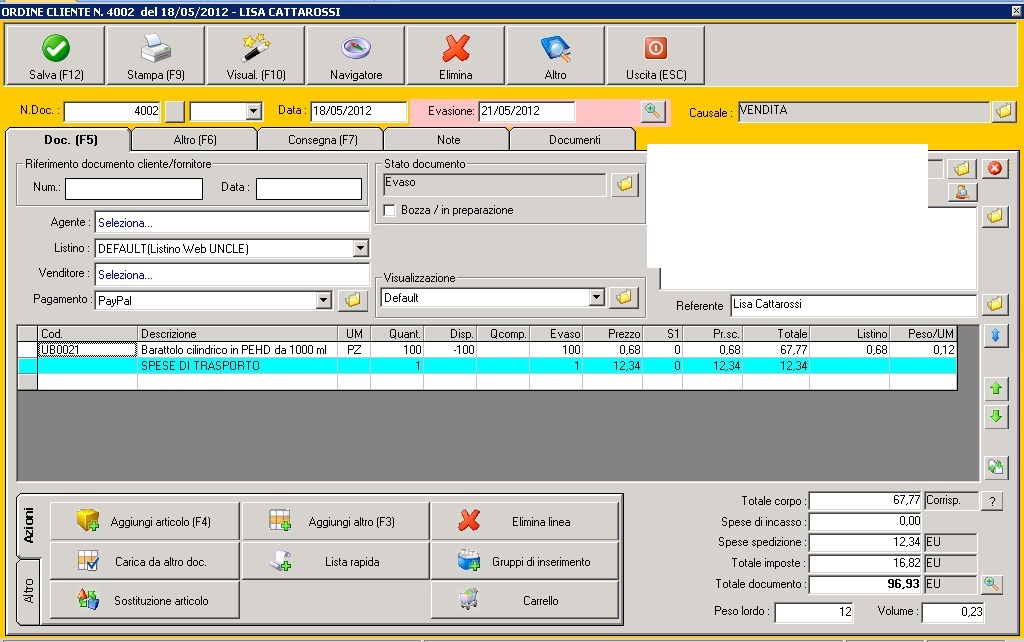The image size is (1024, 642).
Task: Click folder icon beside Pagamento dropdown
Action: (353, 300)
